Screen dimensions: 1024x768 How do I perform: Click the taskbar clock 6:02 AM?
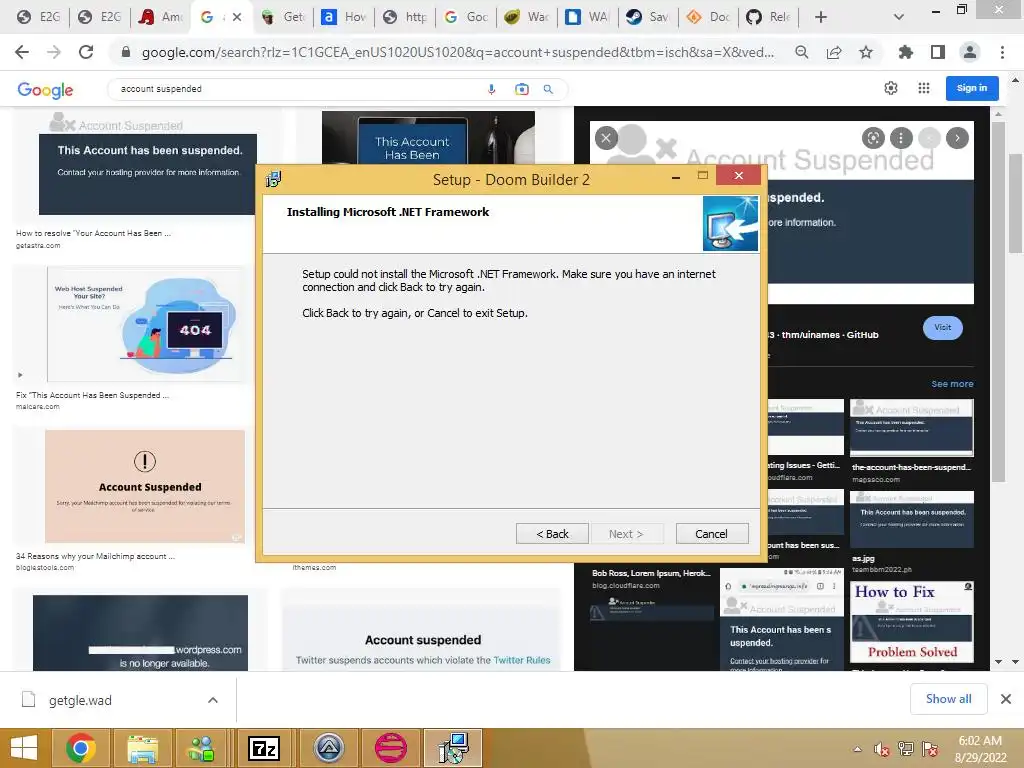pos(980,741)
